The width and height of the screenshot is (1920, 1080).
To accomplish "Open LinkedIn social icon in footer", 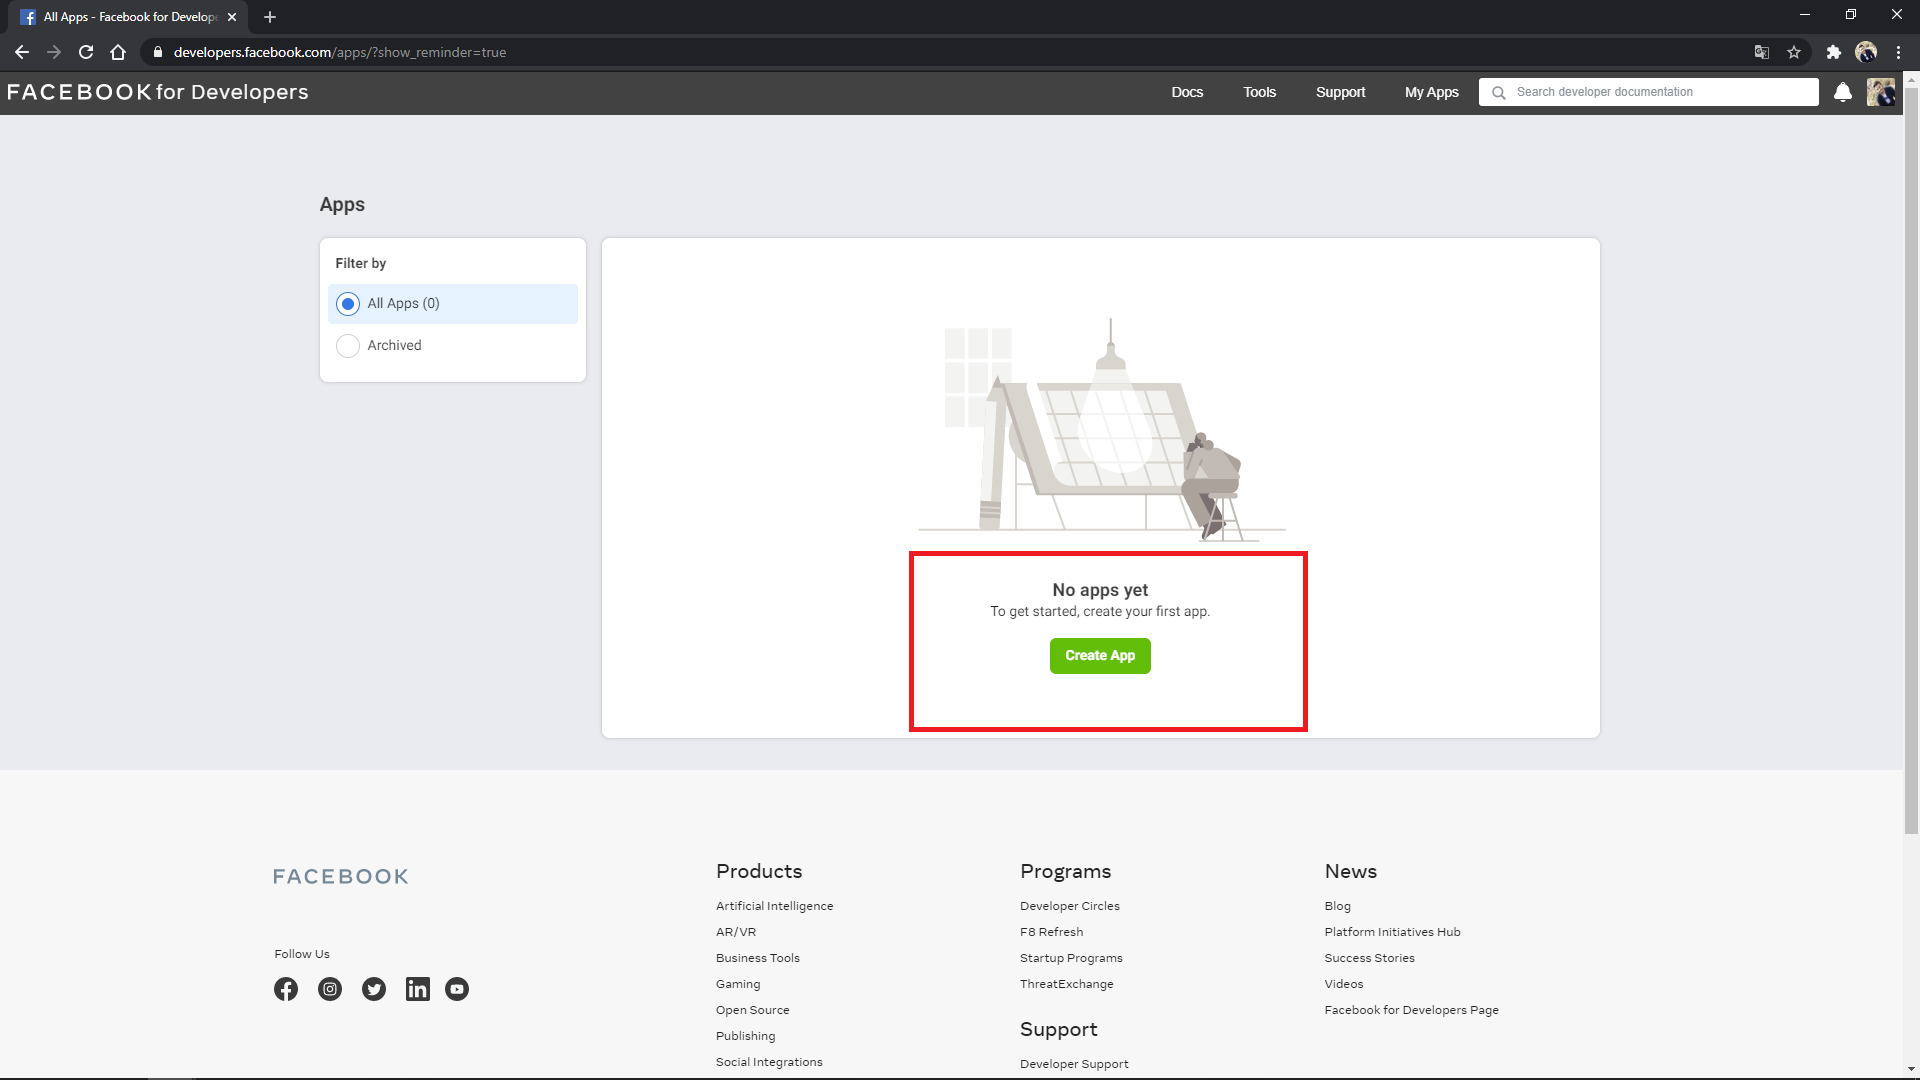I will [418, 989].
